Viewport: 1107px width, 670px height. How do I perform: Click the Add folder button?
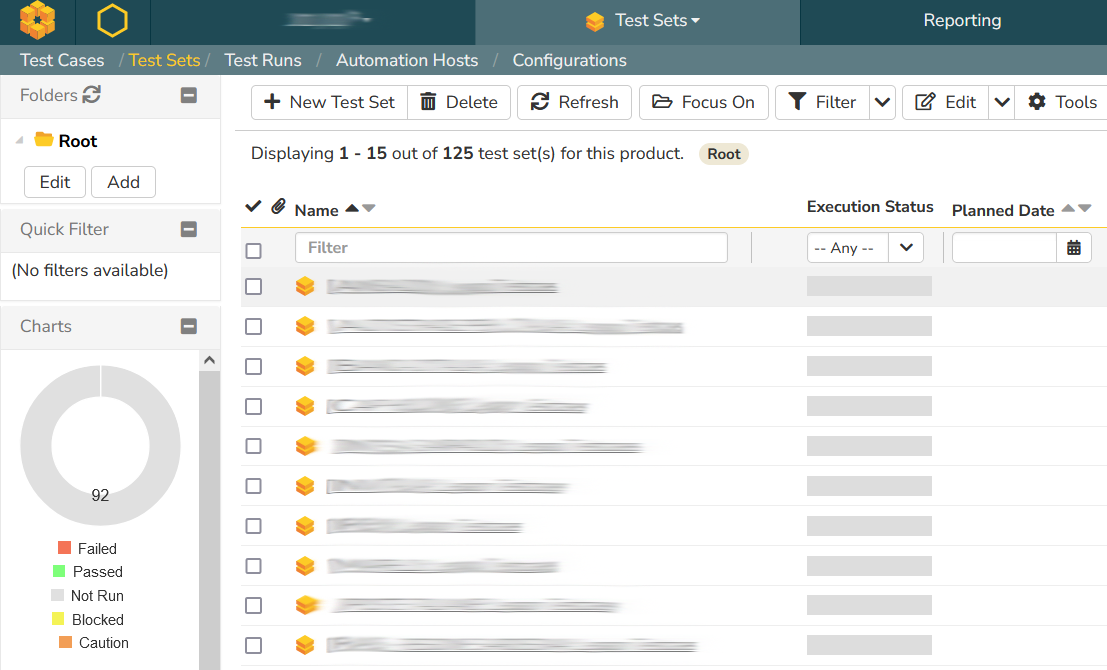(x=123, y=182)
